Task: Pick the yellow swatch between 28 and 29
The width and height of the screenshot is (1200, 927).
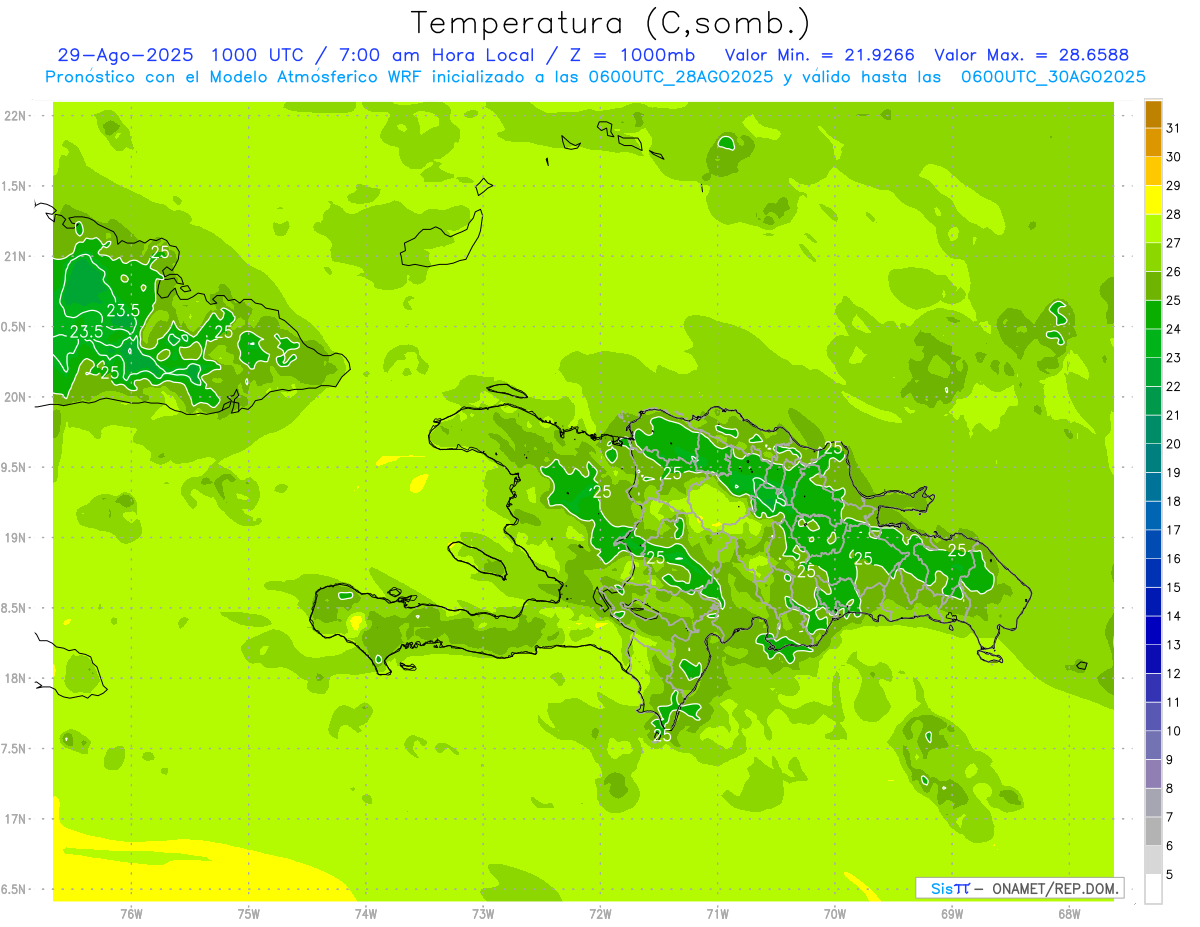Action: (x=1153, y=200)
